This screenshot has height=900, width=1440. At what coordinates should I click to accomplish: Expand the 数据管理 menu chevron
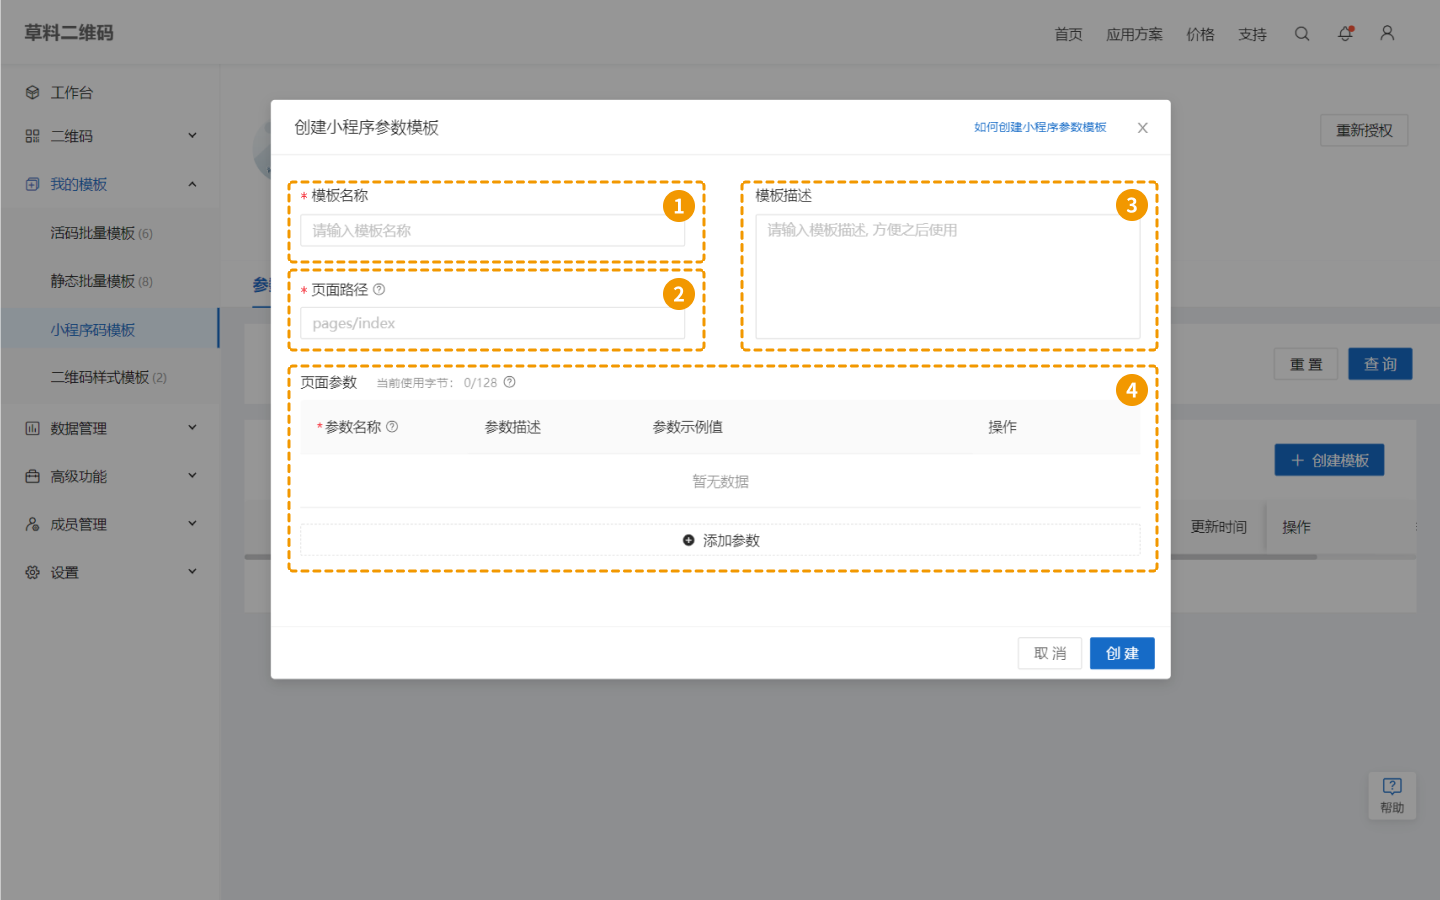point(192,427)
